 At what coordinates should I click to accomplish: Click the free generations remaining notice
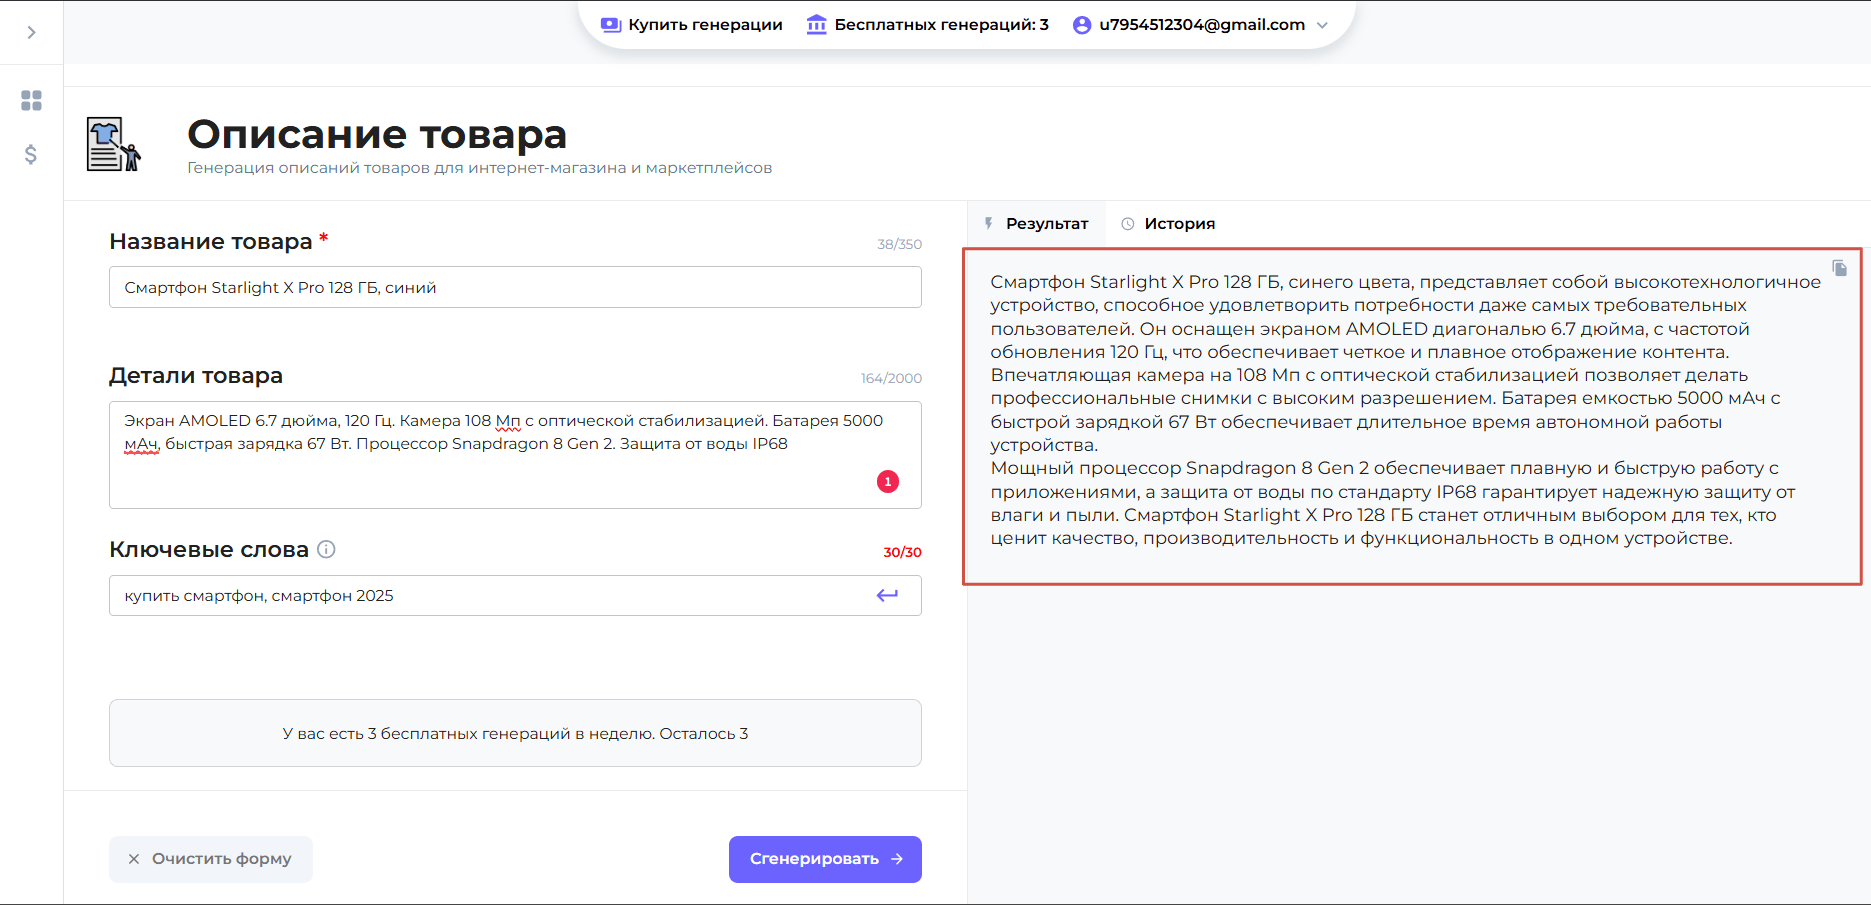tap(515, 733)
